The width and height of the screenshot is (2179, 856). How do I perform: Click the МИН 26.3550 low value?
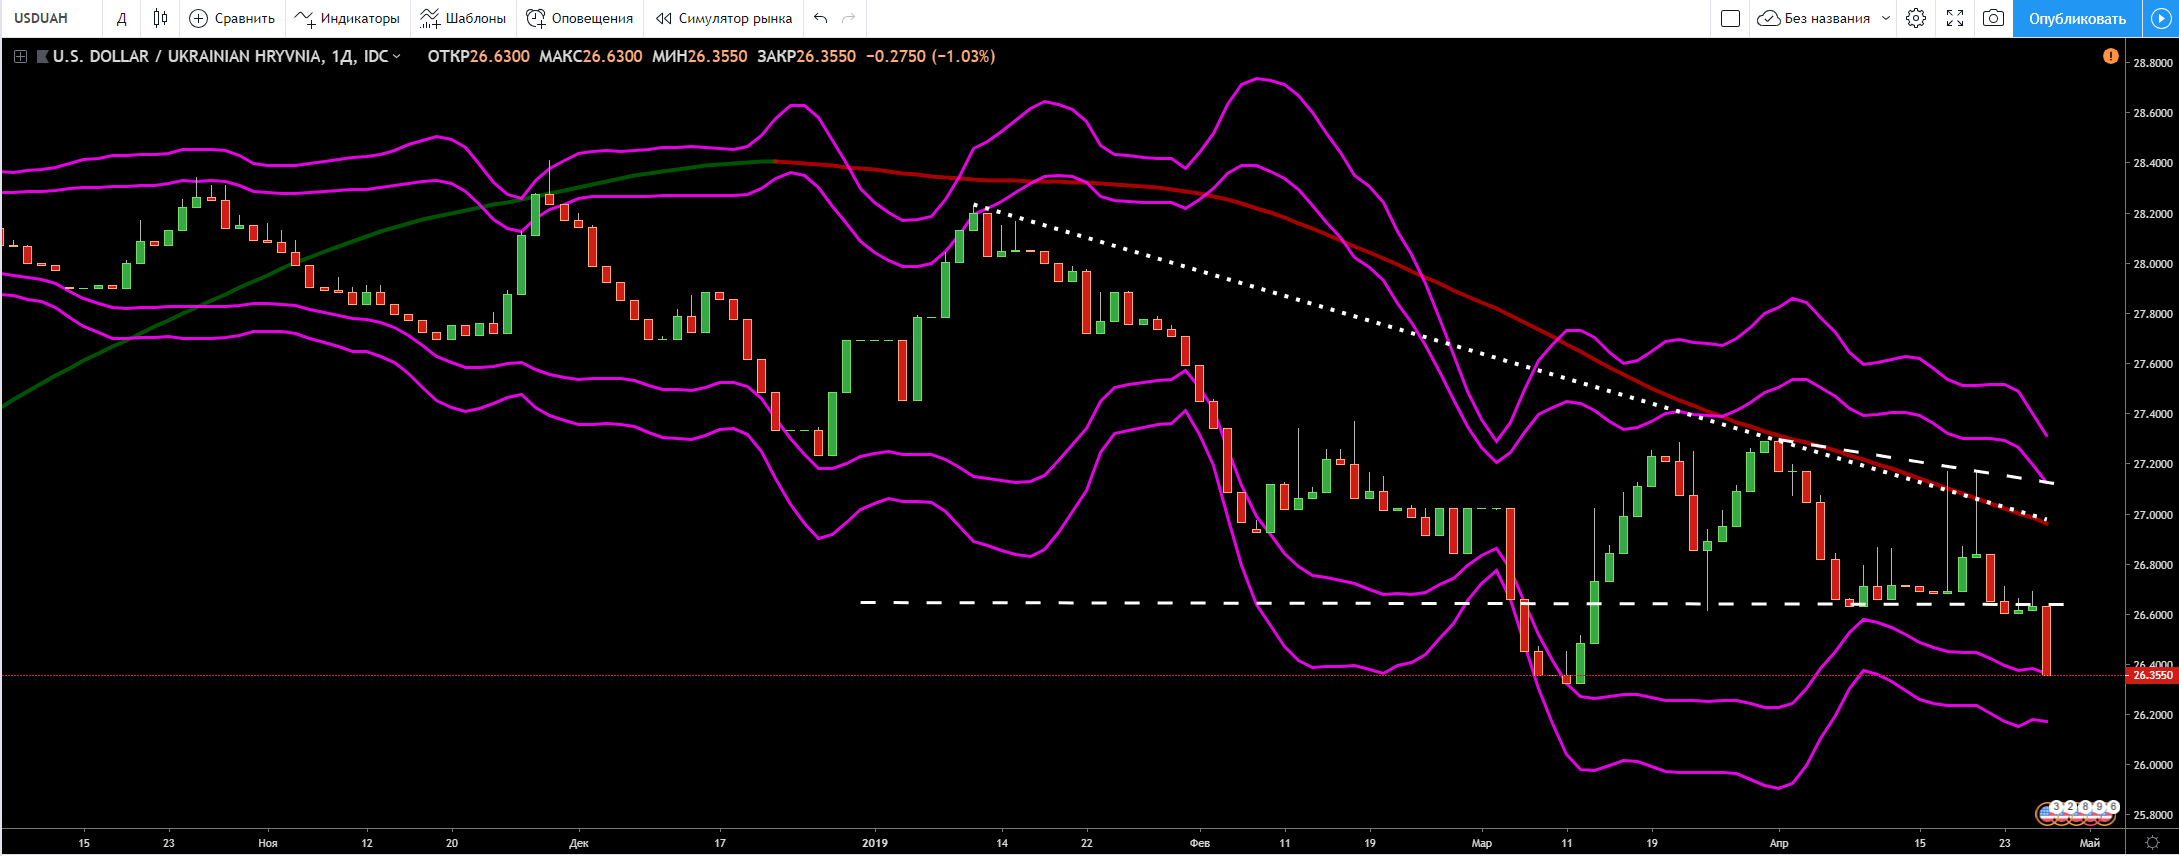tap(700, 56)
